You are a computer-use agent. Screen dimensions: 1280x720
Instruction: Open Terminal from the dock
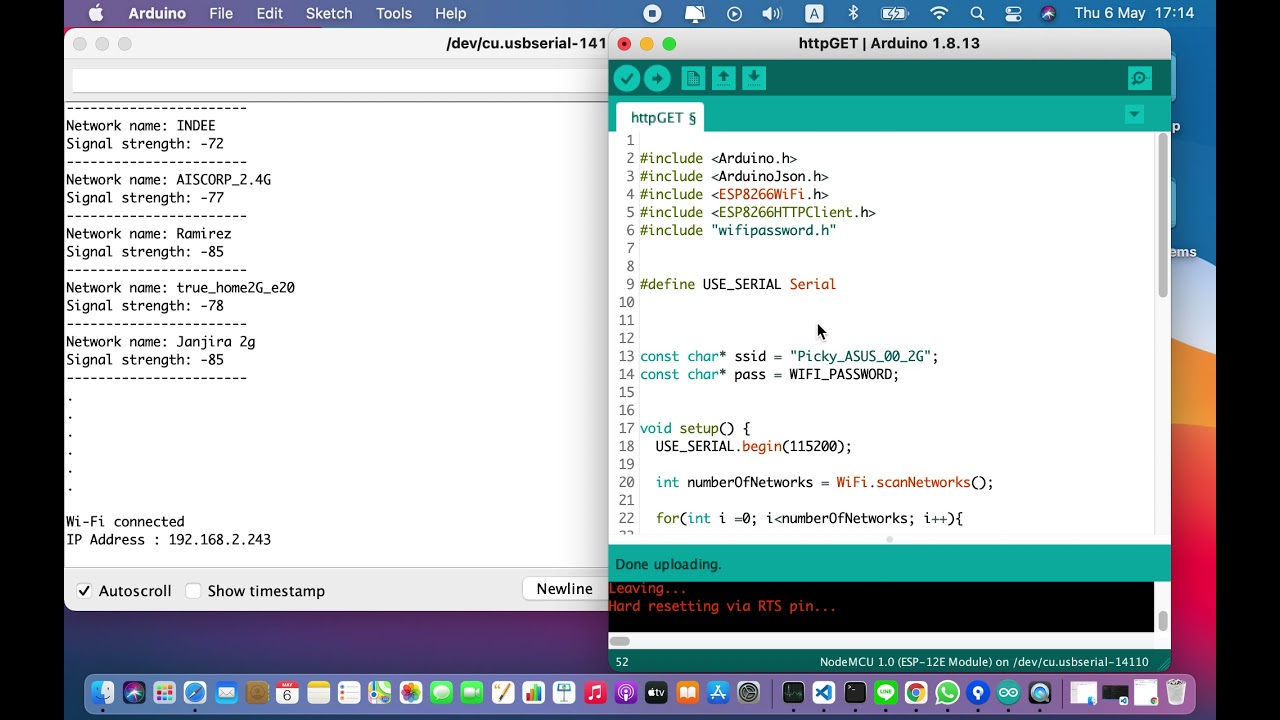click(x=854, y=692)
